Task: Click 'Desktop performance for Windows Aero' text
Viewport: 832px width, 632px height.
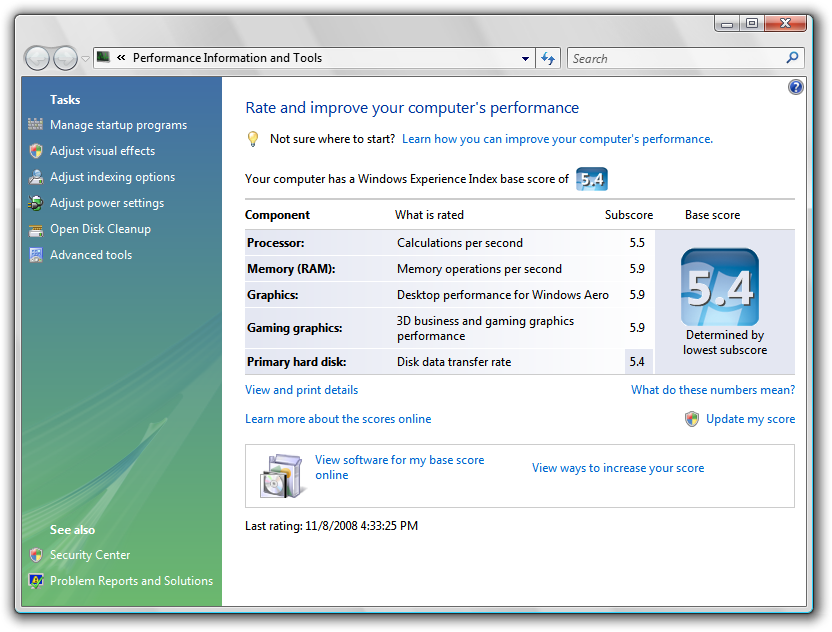Action: tap(502, 295)
